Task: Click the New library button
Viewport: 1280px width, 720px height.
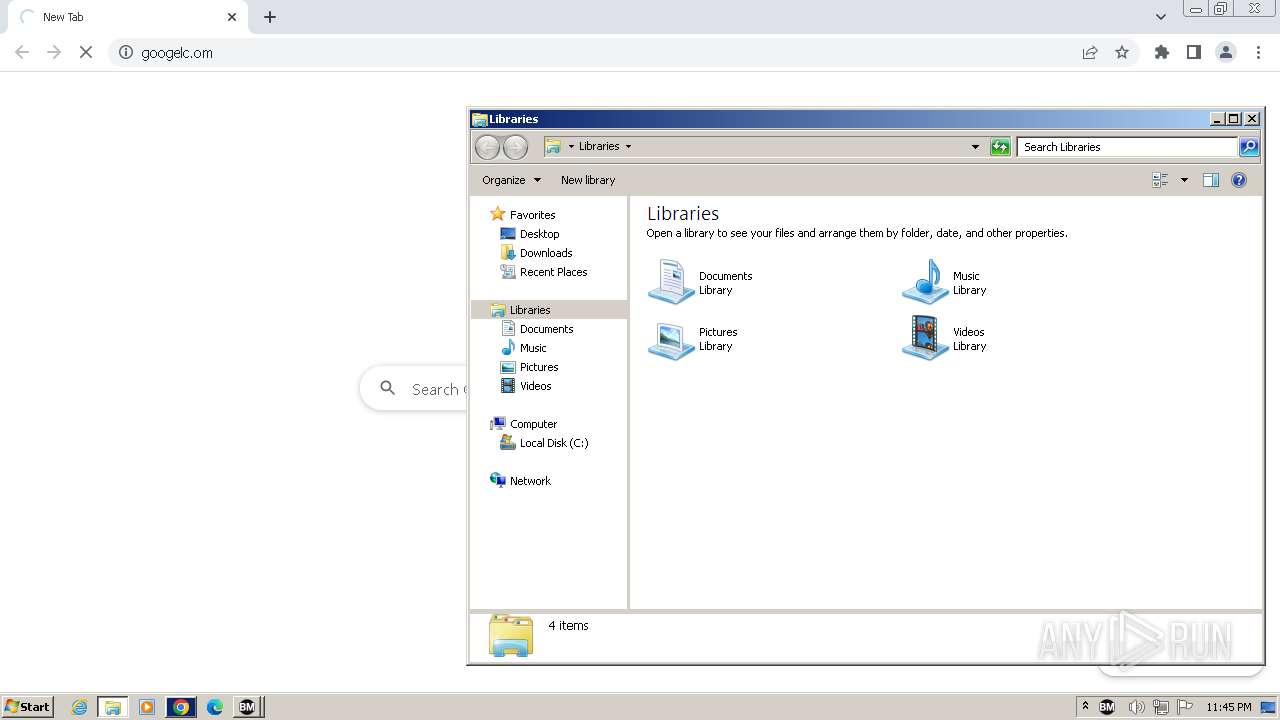Action: tap(588, 180)
